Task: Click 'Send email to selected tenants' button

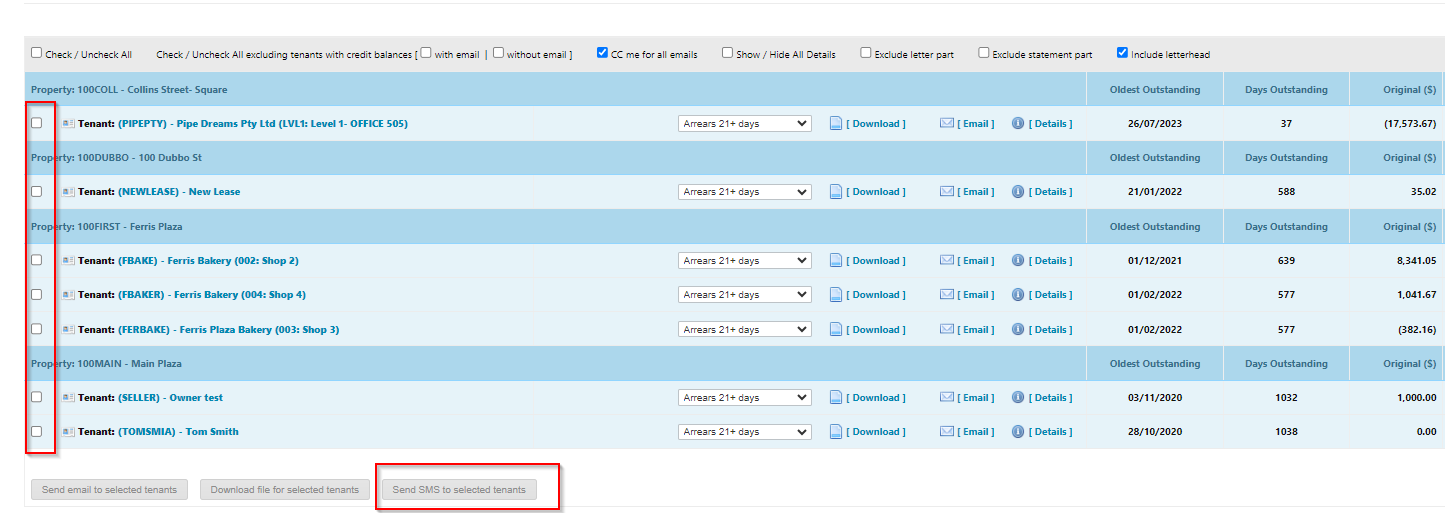Action: tap(110, 490)
